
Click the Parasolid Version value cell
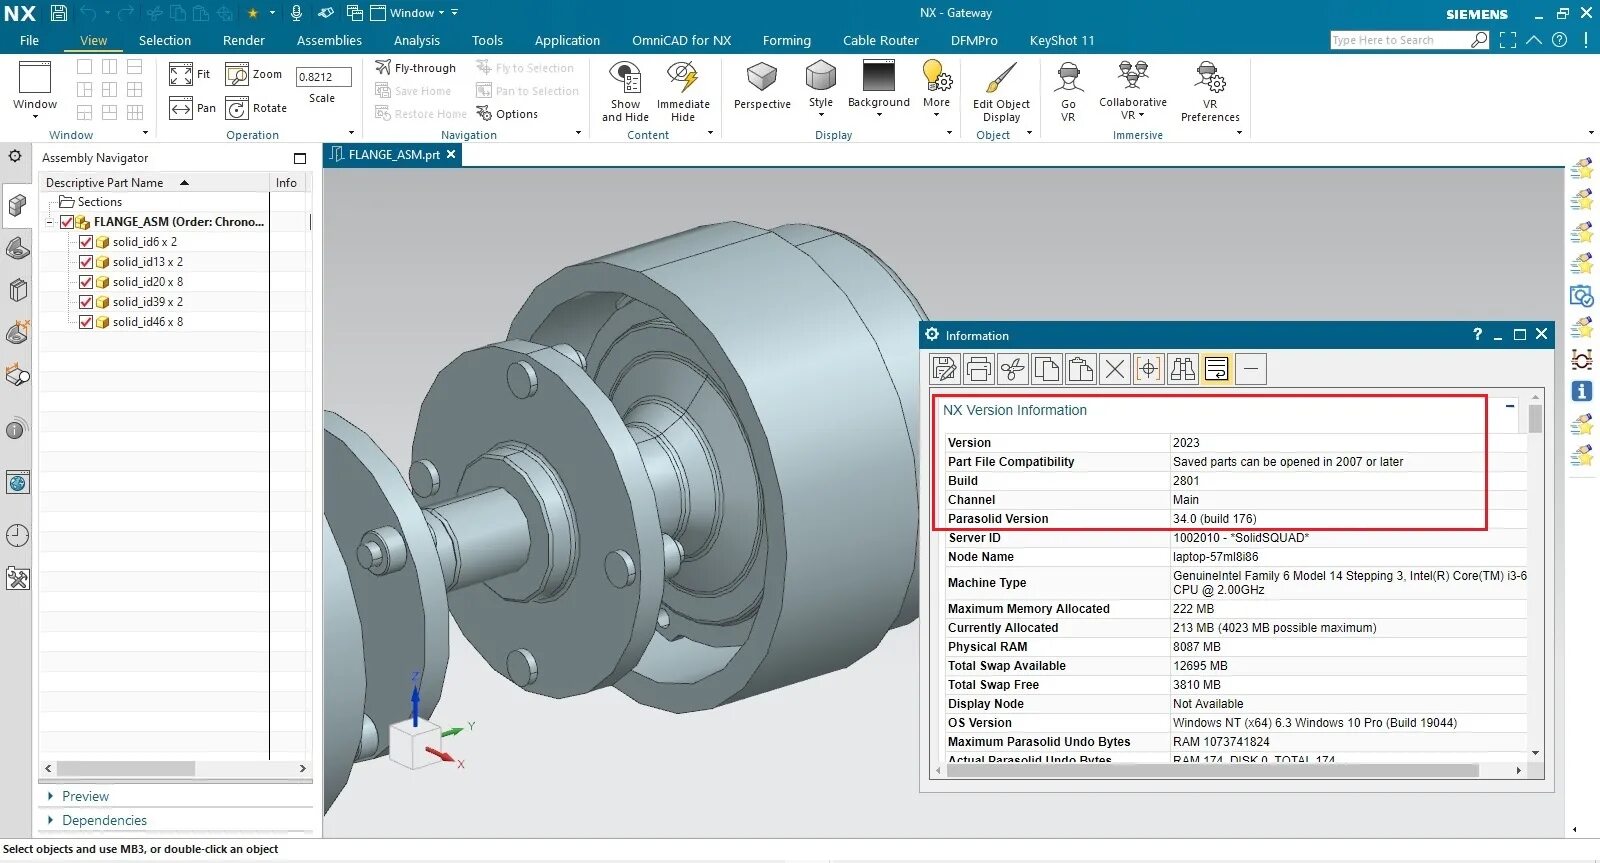(x=1347, y=519)
